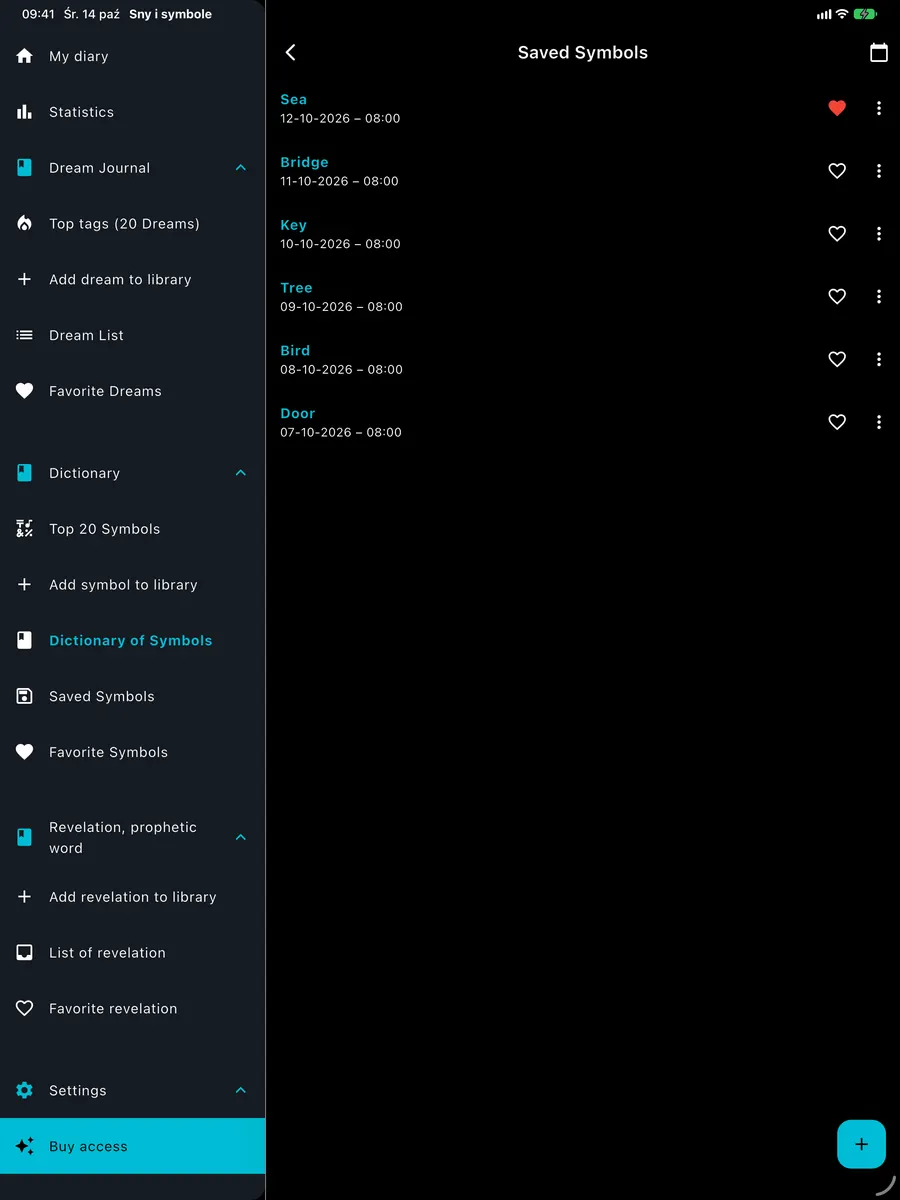Go back using the left chevron arrow
Screen dimensions: 900x1200
coord(291,52)
